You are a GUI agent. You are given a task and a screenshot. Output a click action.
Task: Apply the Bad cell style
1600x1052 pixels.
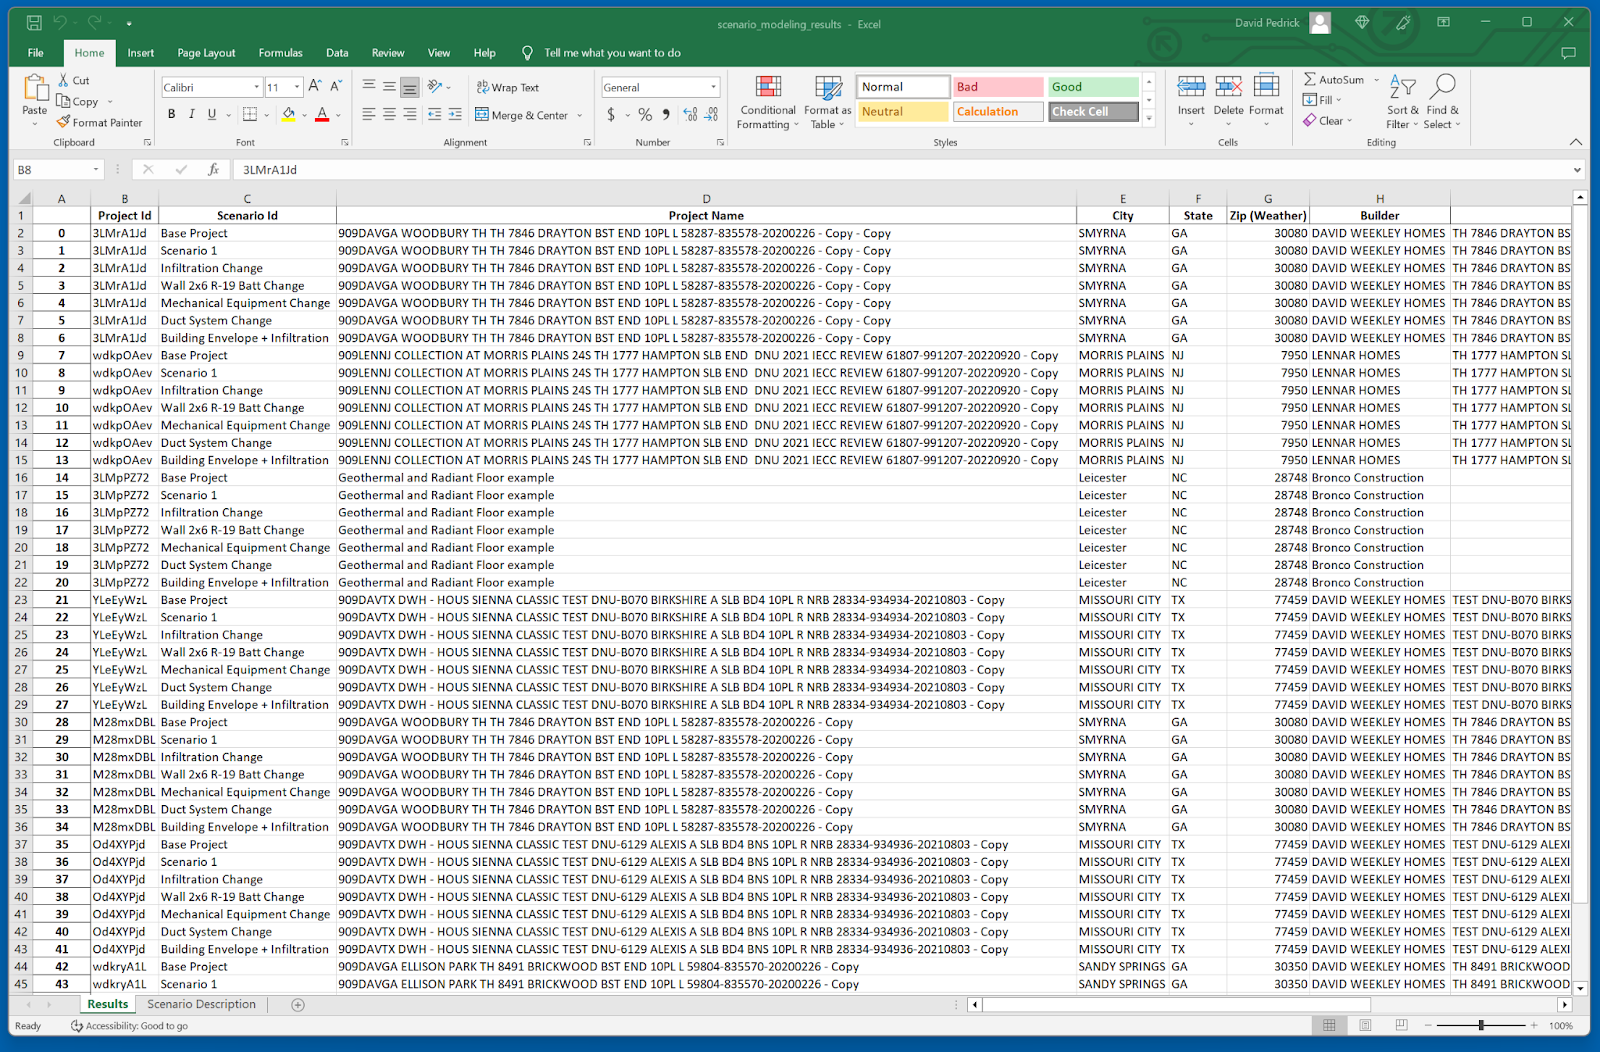pyautogui.click(x=998, y=87)
